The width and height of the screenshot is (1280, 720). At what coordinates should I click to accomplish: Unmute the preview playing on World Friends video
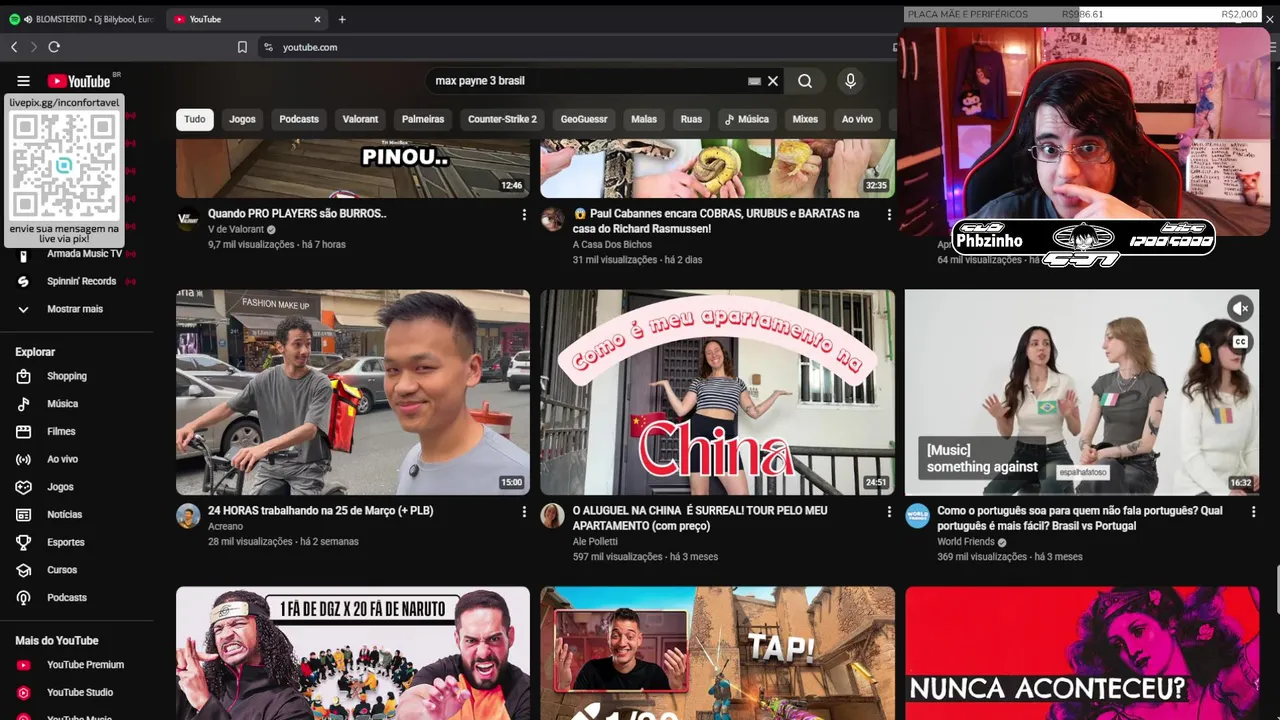[1241, 308]
